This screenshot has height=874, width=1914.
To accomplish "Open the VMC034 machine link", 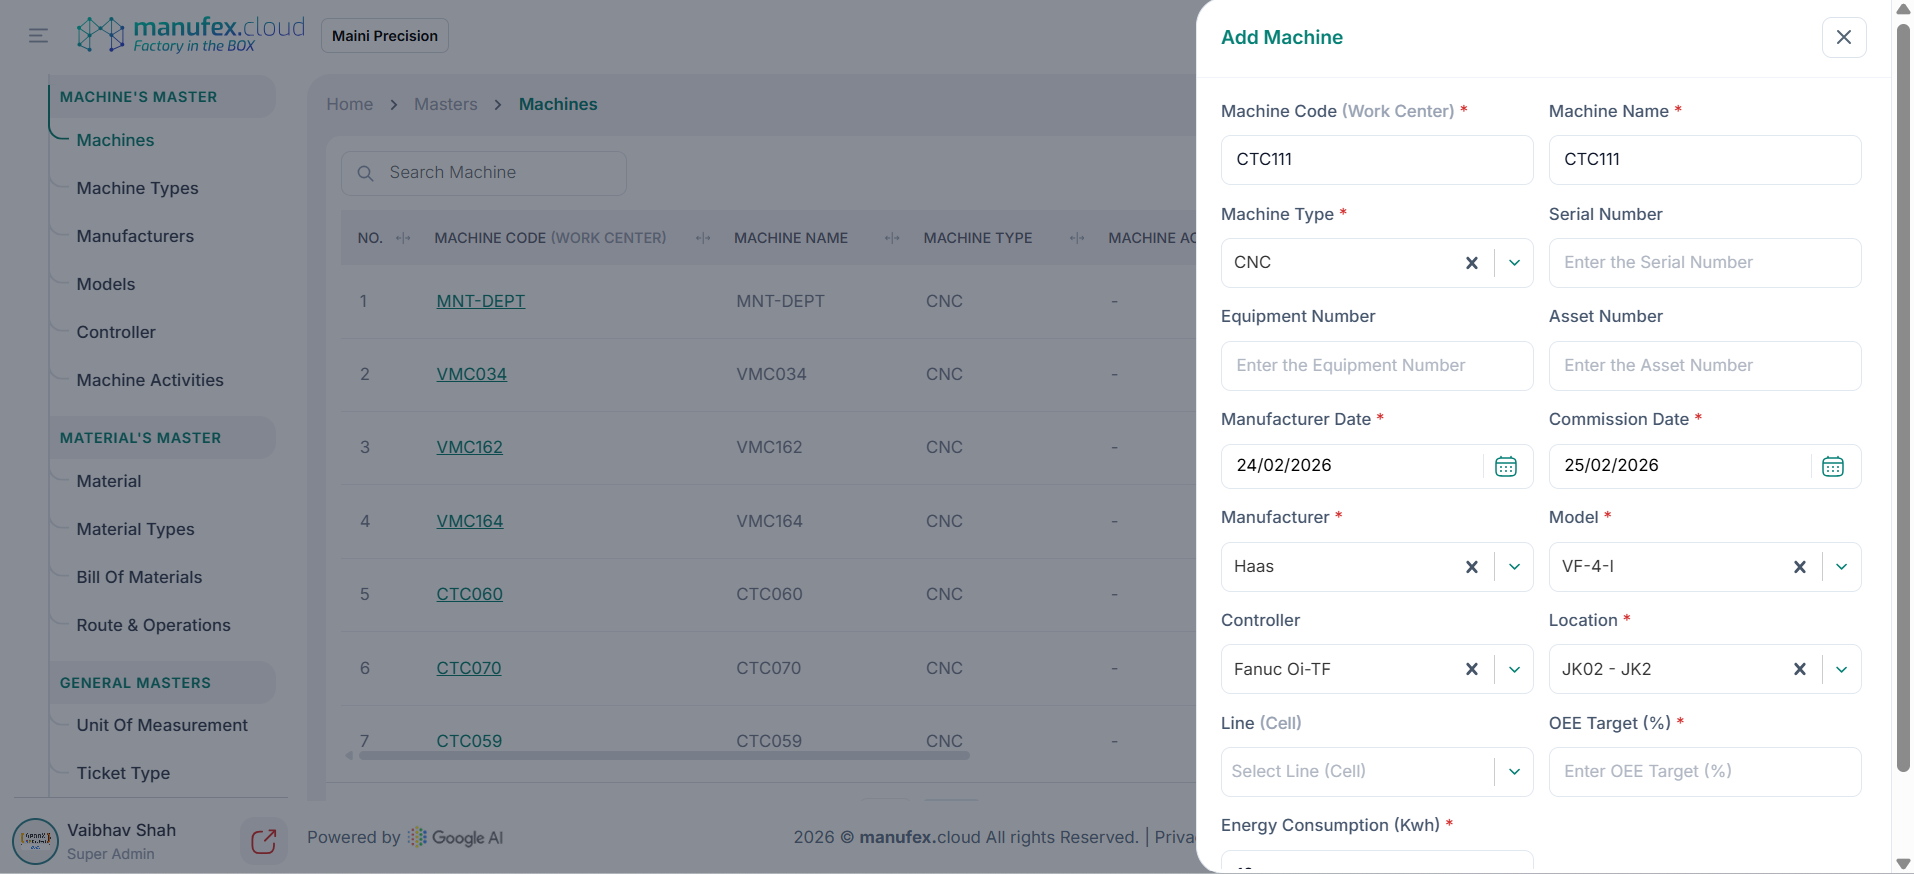I will click(x=471, y=374).
